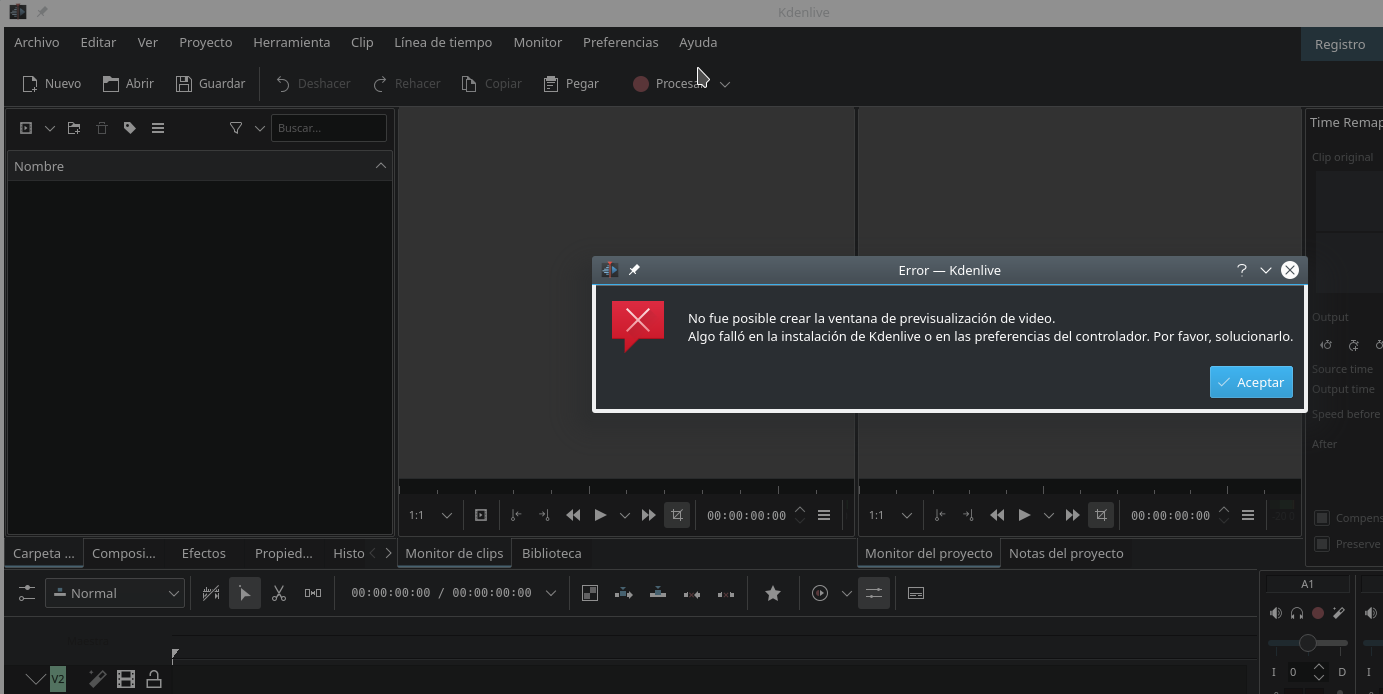Click the bin search field Buscar
The image size is (1383, 694).
point(329,128)
